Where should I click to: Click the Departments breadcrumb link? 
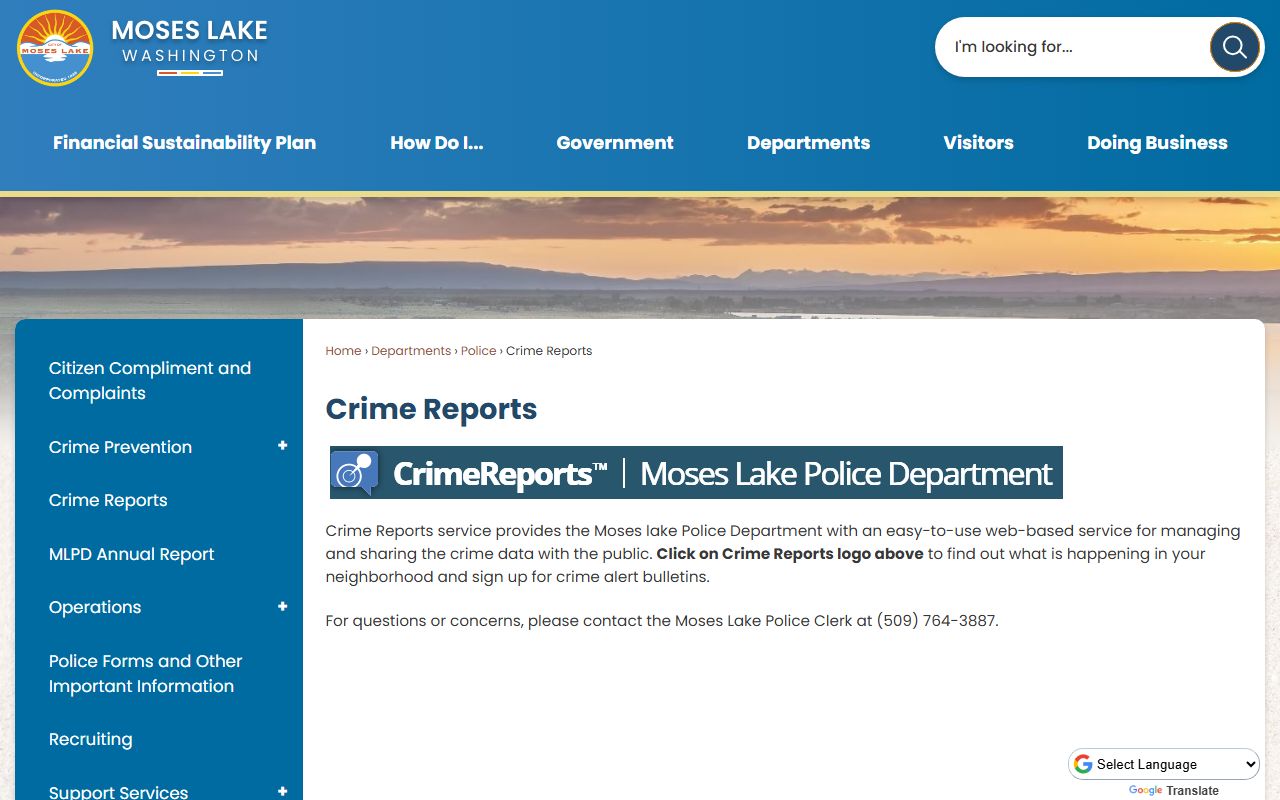[x=411, y=351]
